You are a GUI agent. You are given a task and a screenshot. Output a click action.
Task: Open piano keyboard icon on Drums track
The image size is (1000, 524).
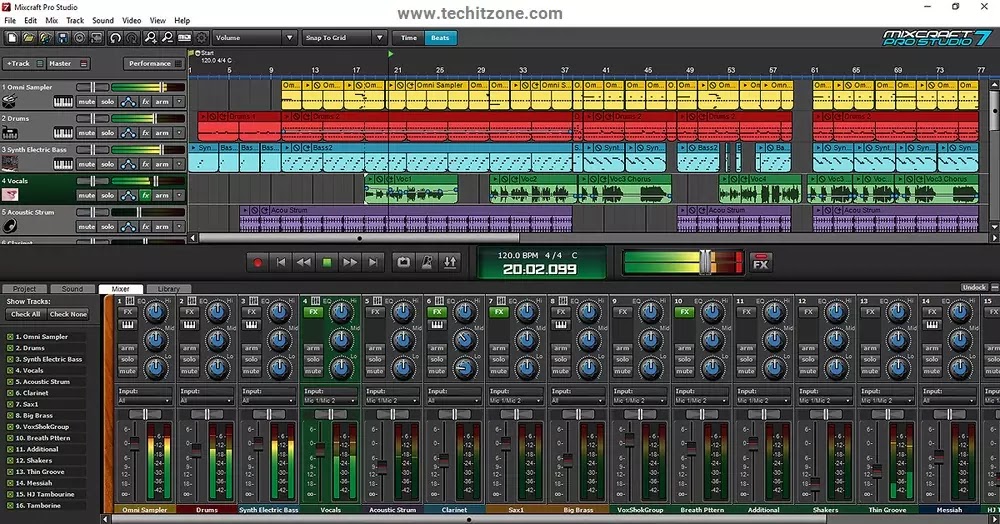coord(62,133)
